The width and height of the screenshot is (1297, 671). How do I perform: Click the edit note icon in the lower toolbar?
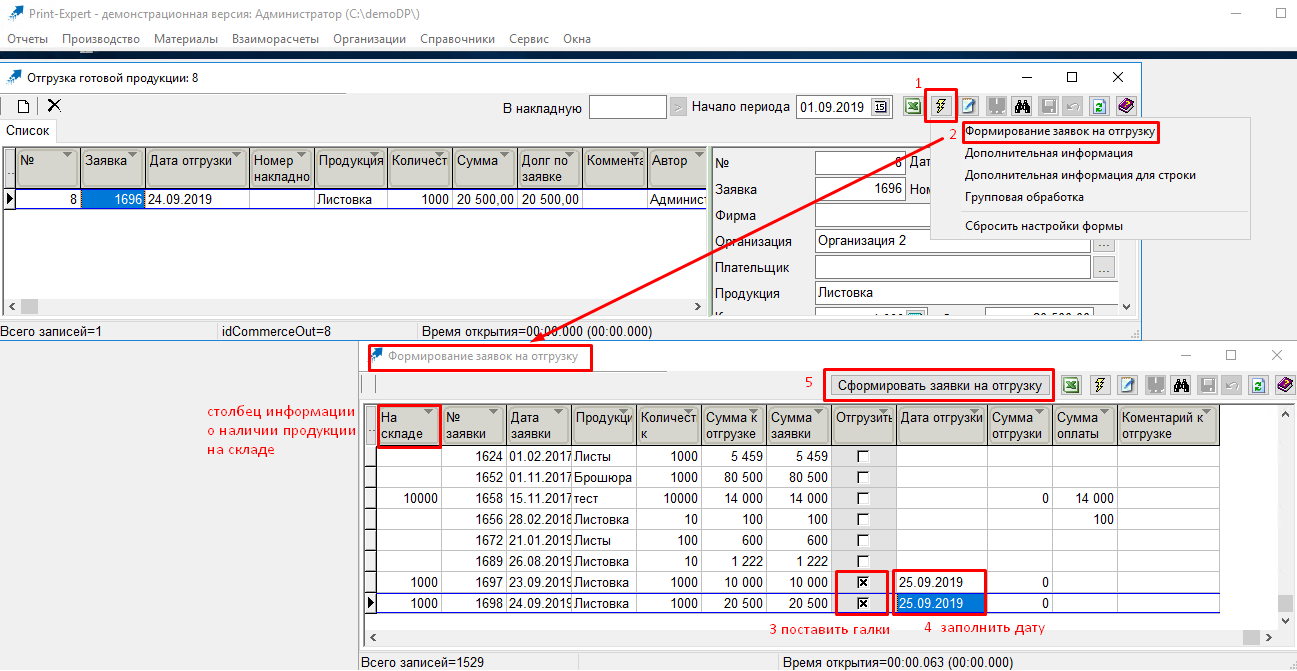click(1128, 385)
